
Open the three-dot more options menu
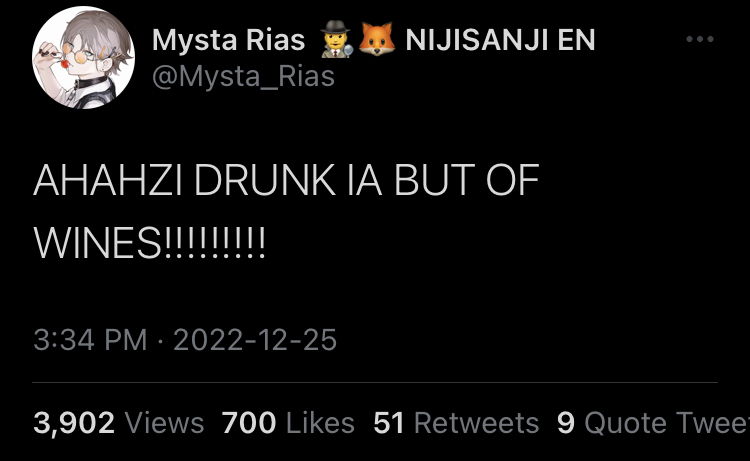tap(700, 39)
